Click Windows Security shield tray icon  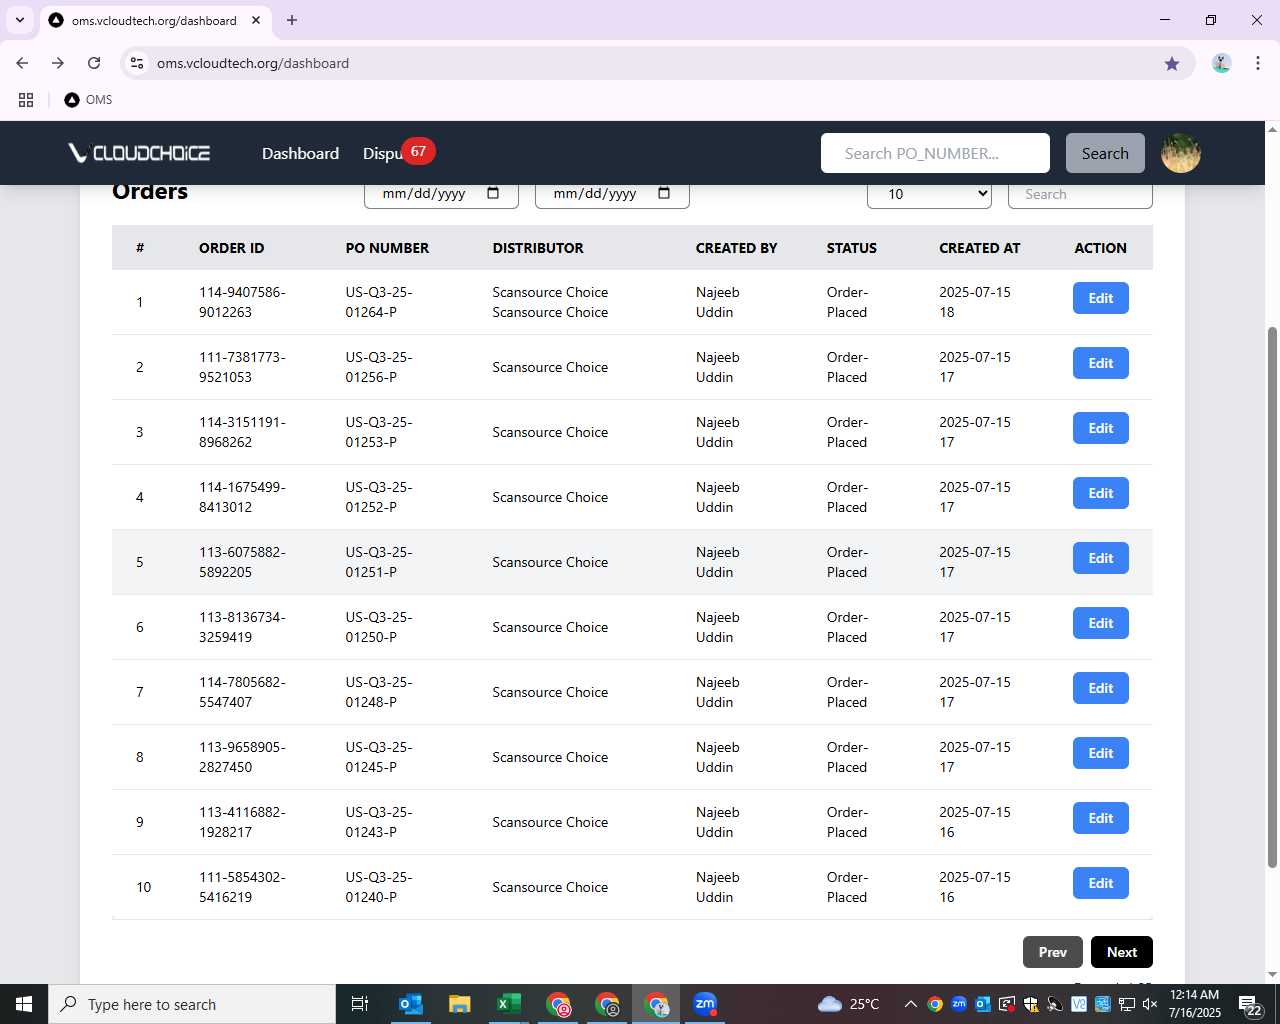[x=1031, y=1004]
